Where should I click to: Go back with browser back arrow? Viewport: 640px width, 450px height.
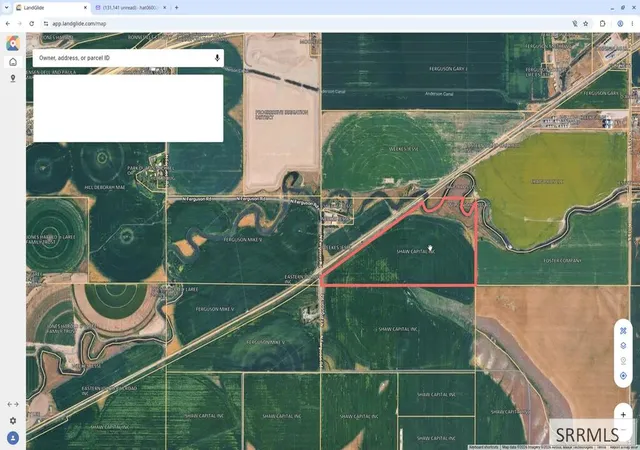point(8,24)
